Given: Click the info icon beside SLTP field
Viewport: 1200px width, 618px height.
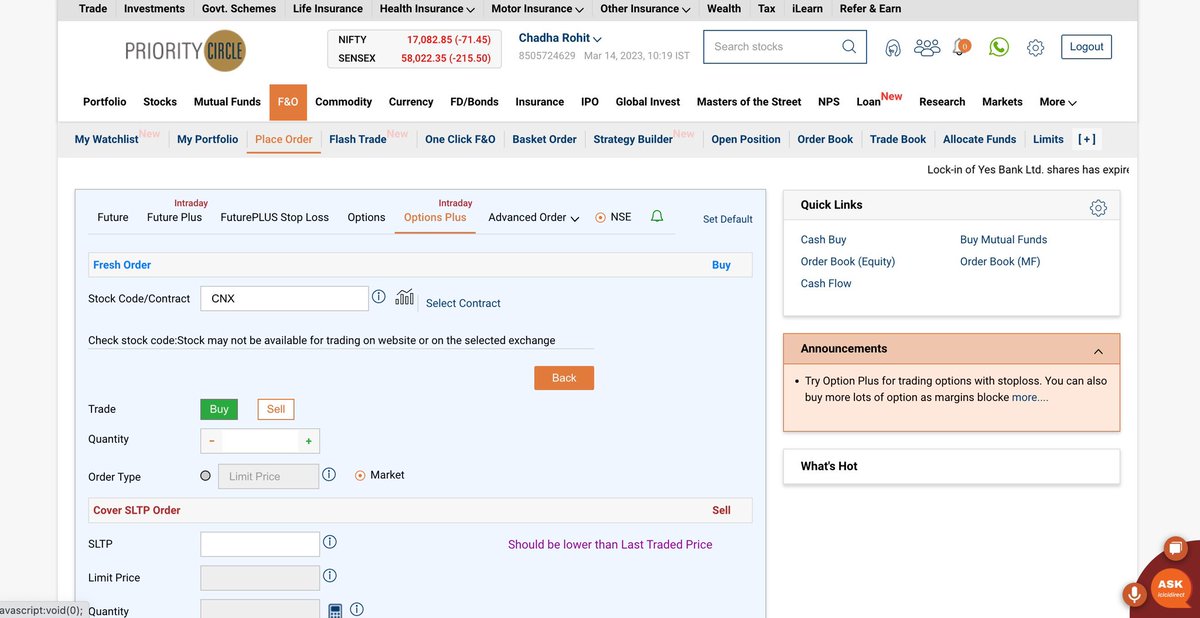Looking at the screenshot, I should [x=329, y=542].
